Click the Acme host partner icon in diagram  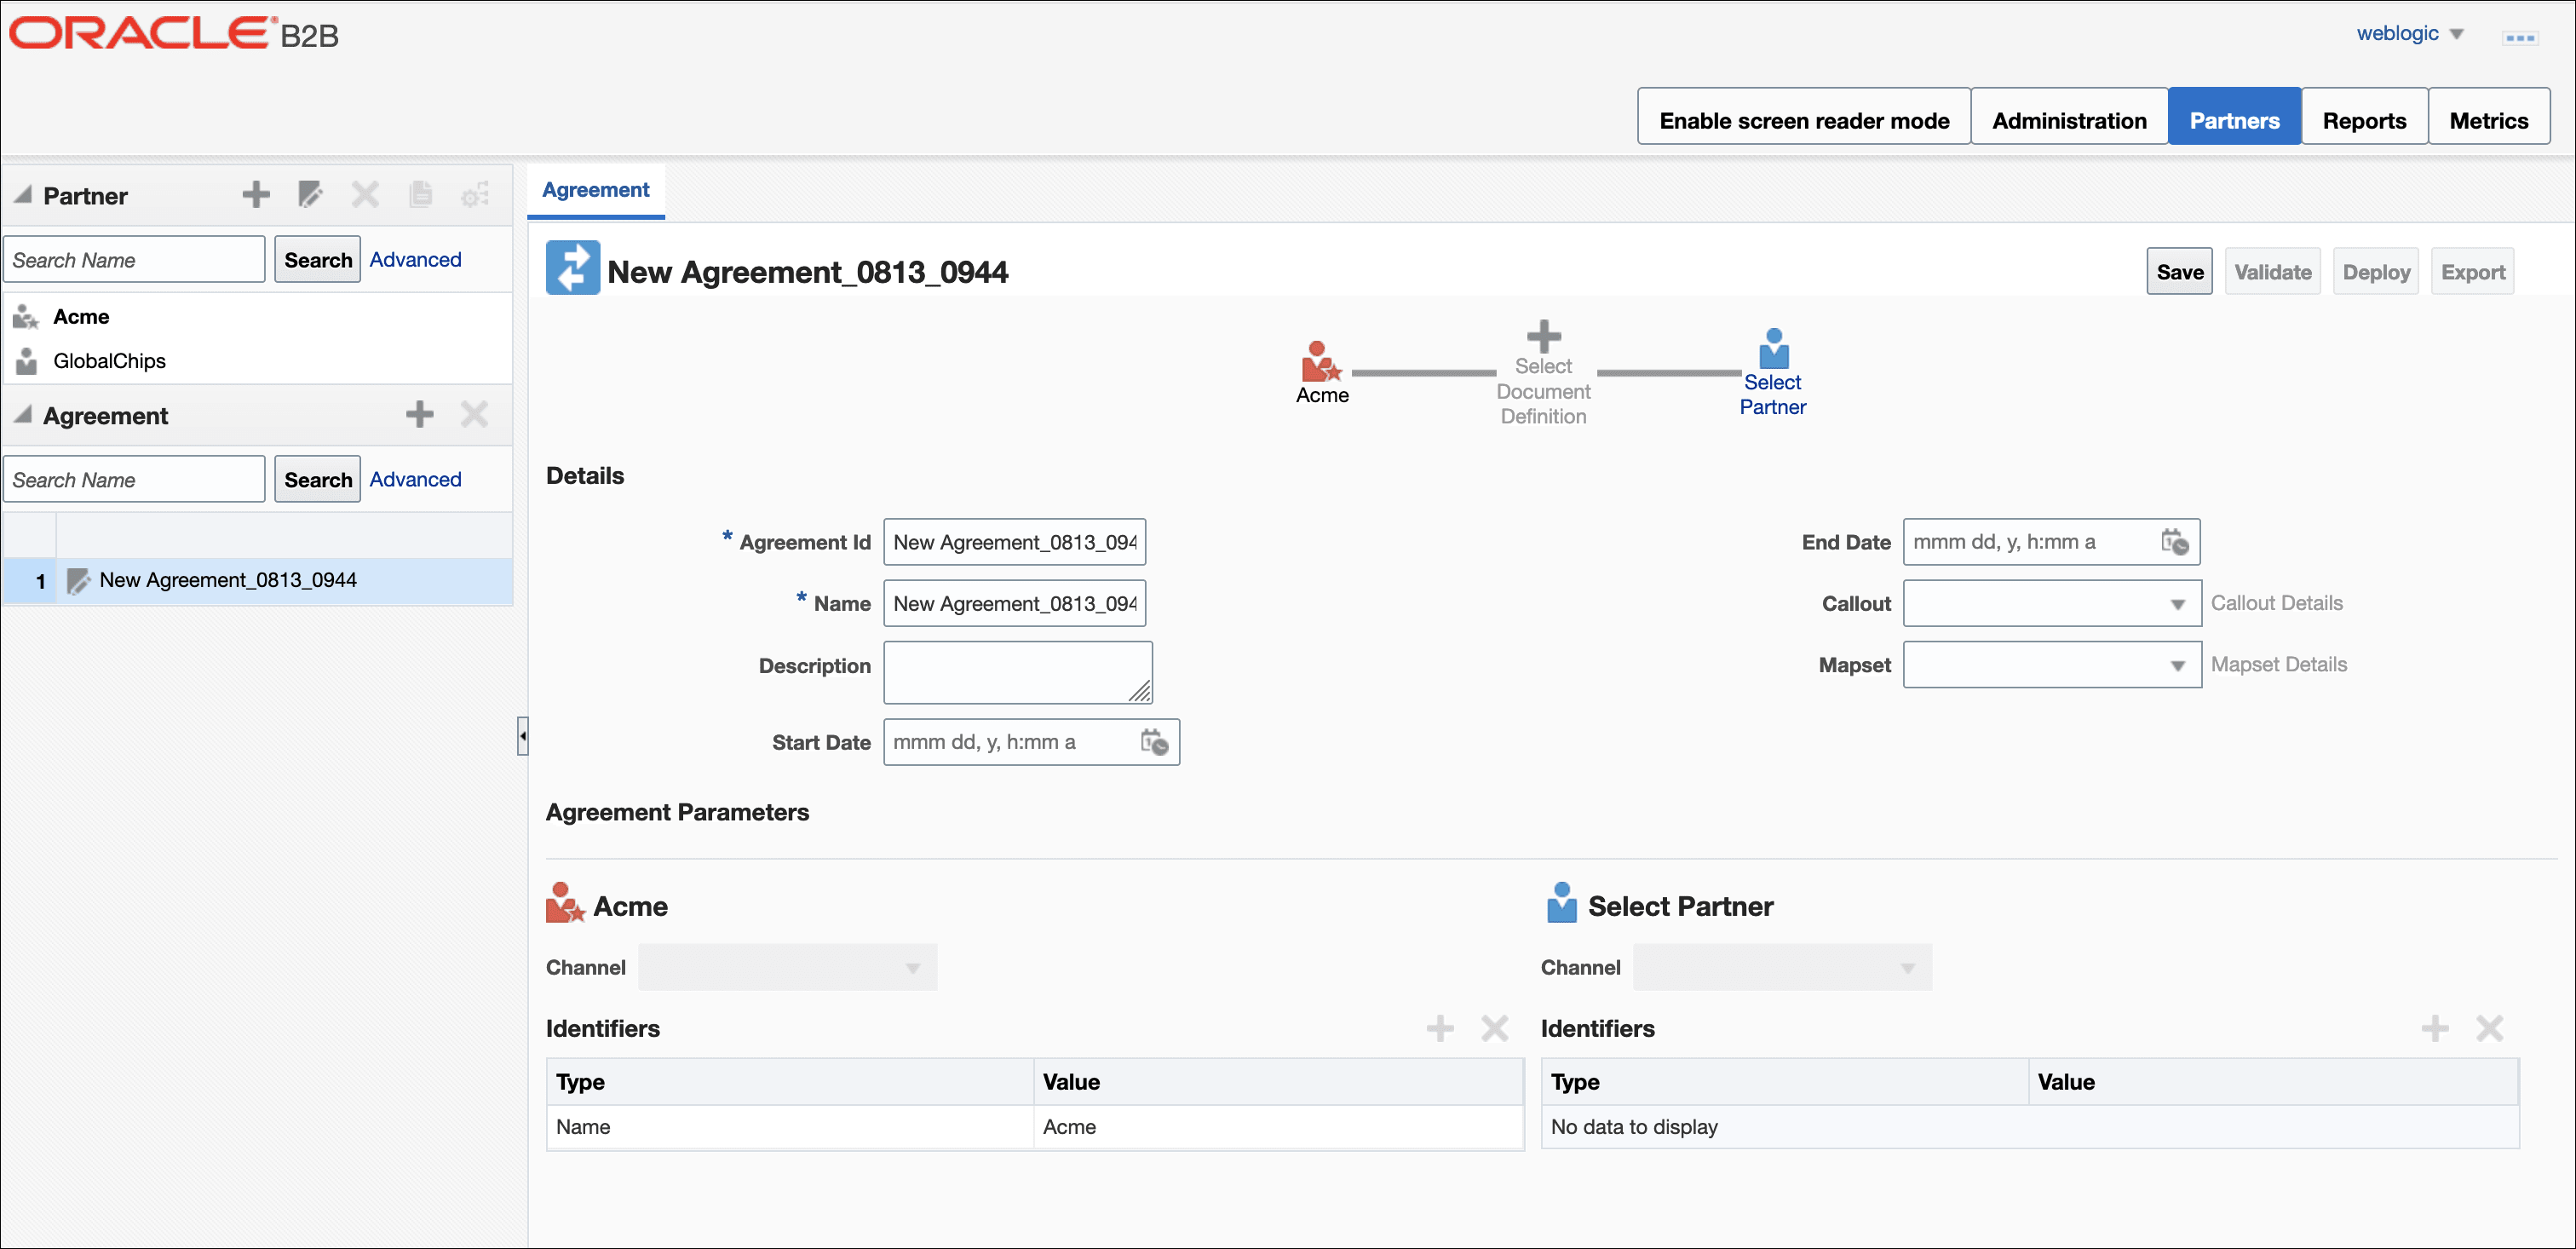pyautogui.click(x=1321, y=362)
